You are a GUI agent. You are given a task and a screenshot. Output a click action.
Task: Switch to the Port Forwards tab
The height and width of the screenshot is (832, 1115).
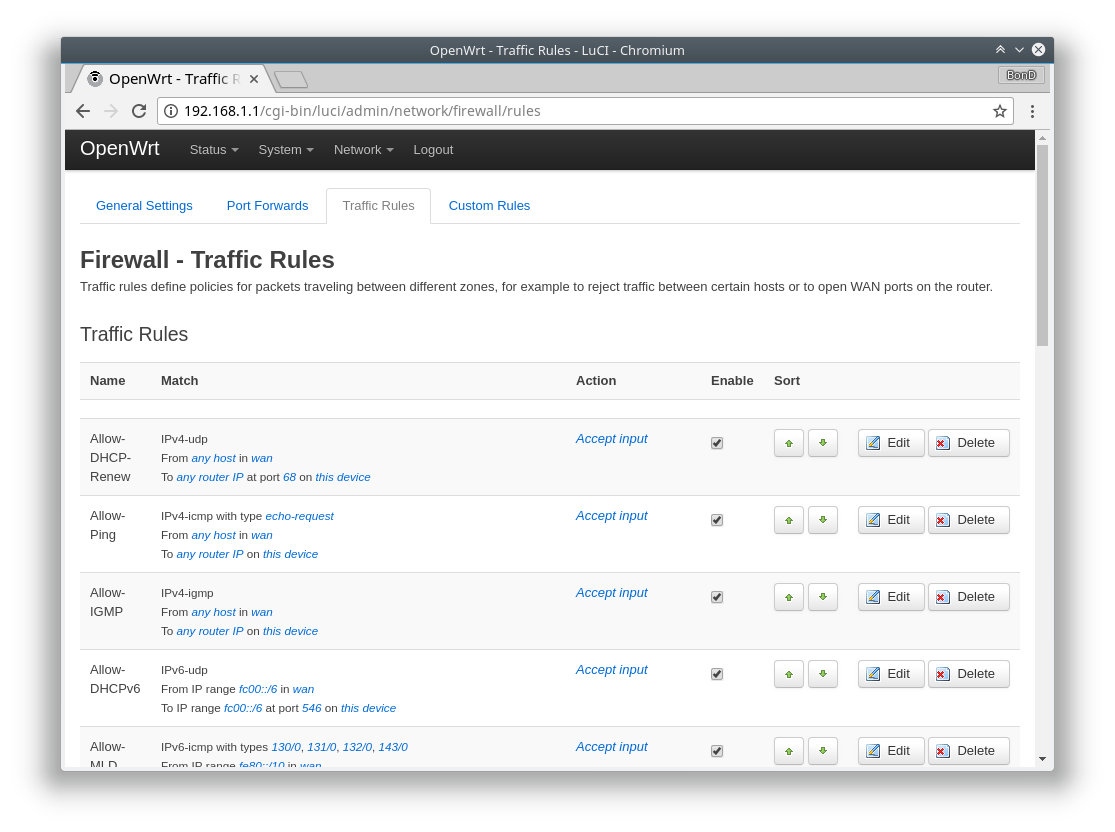point(267,206)
